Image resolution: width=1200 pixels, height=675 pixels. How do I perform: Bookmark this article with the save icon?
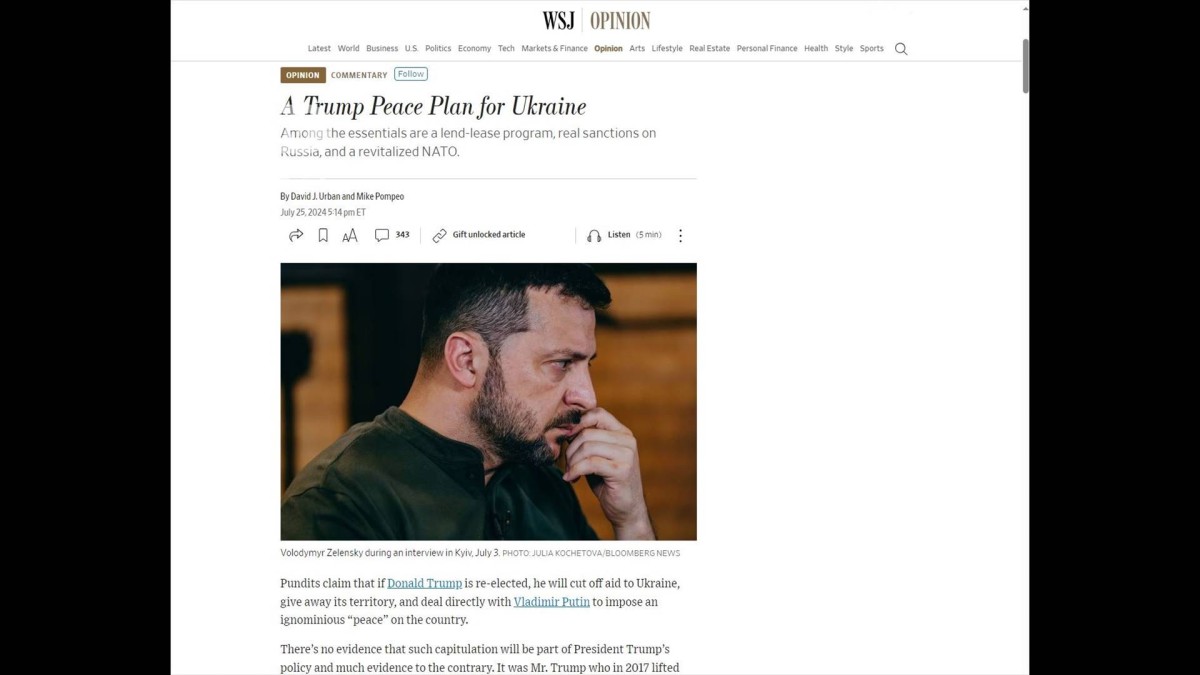323,235
